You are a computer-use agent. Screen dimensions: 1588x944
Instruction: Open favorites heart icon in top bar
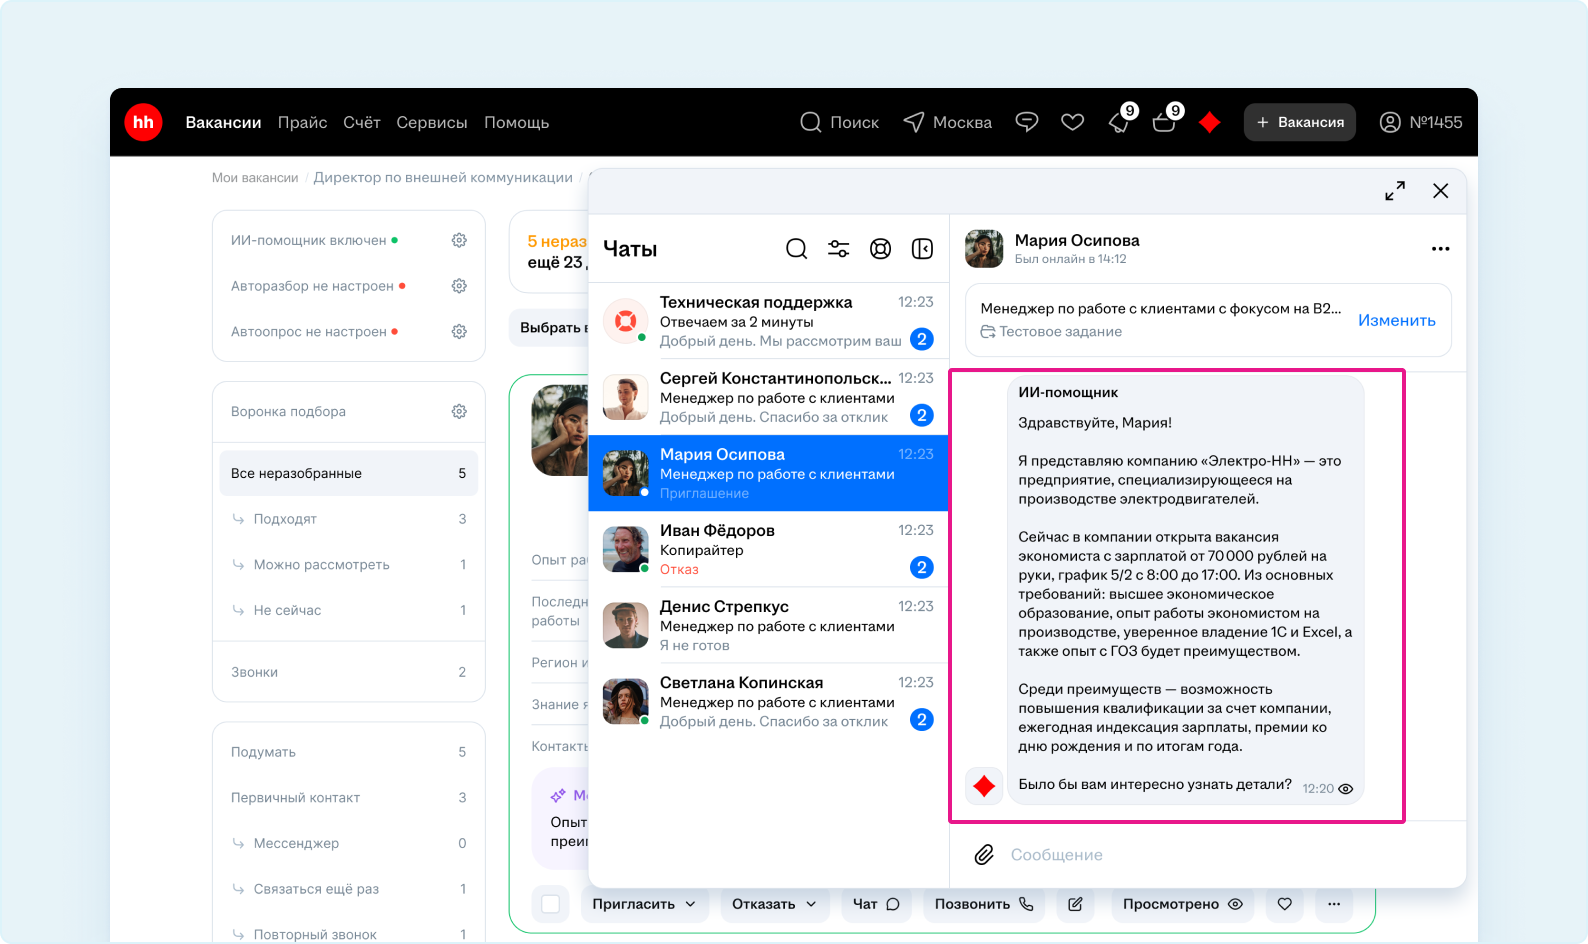click(x=1072, y=122)
